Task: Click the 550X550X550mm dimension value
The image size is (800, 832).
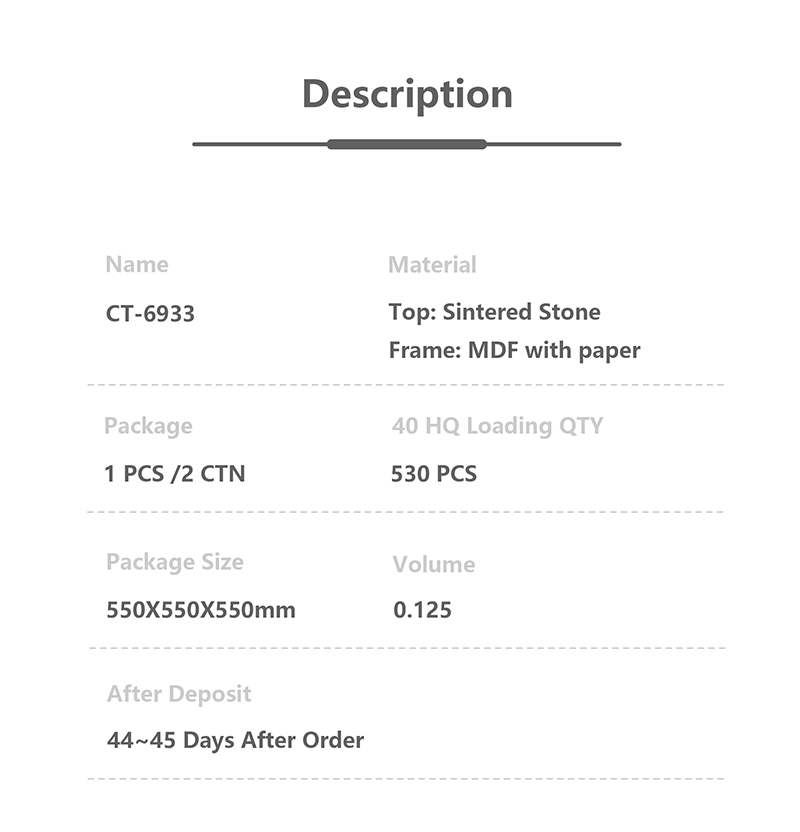Action: click(201, 610)
